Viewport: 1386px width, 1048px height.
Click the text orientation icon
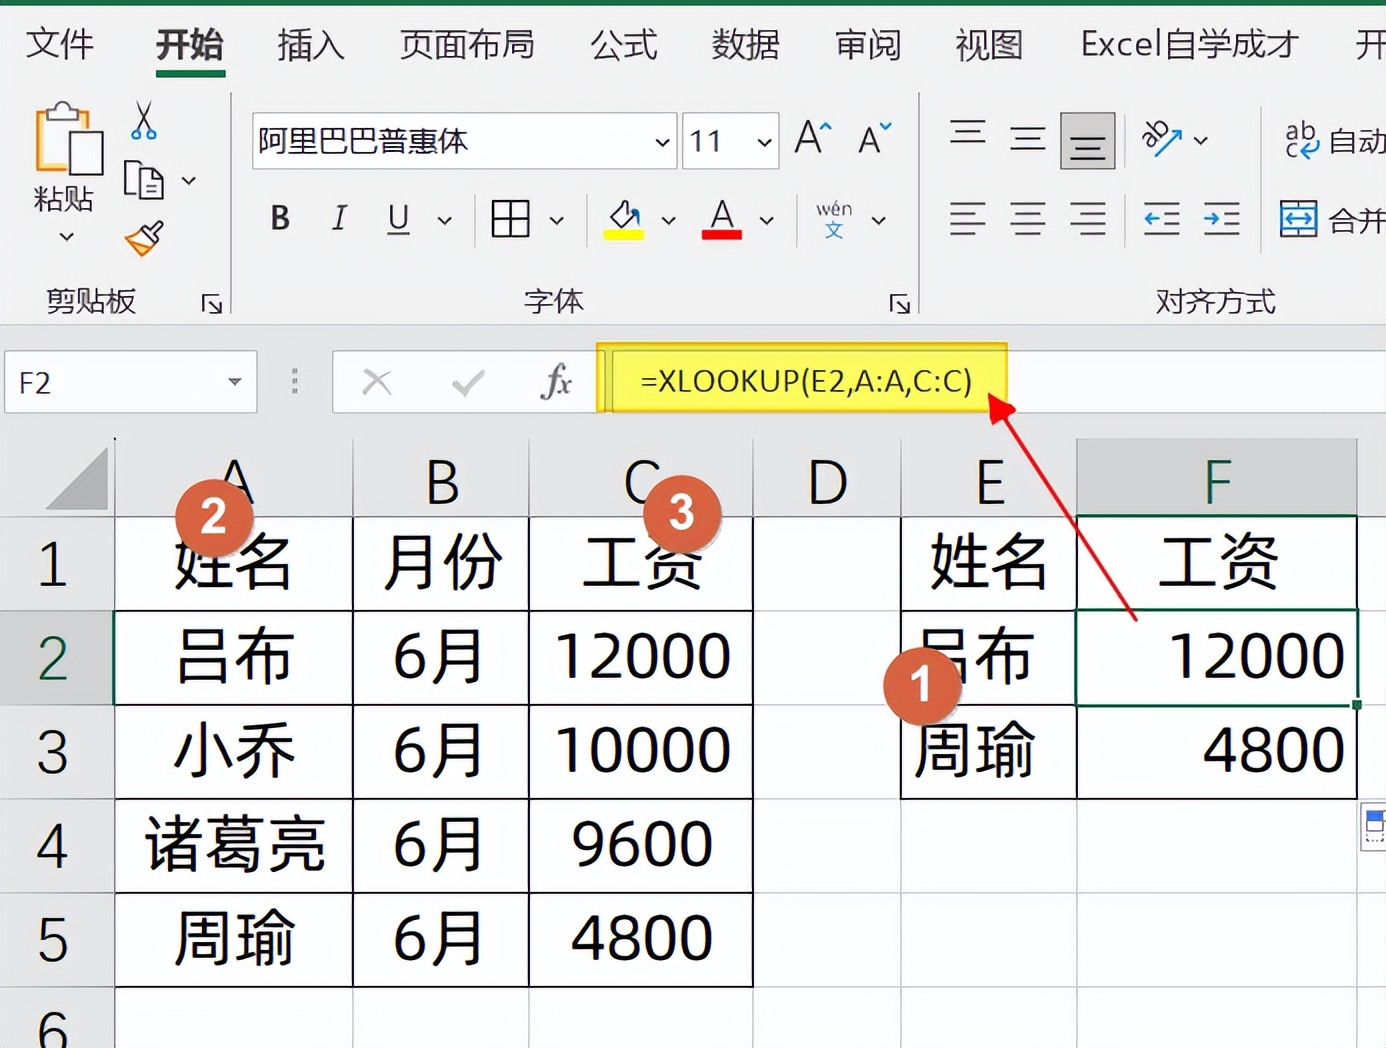[1160, 140]
